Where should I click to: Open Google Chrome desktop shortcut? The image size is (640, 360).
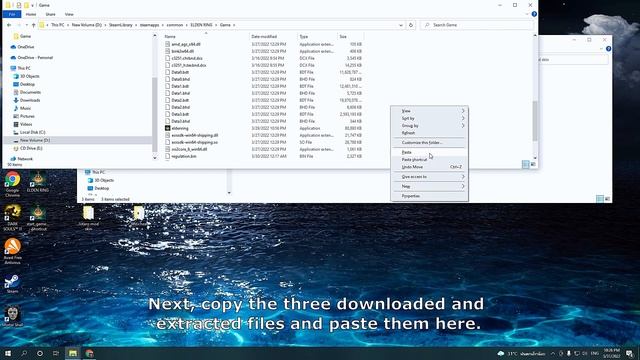coord(12,184)
